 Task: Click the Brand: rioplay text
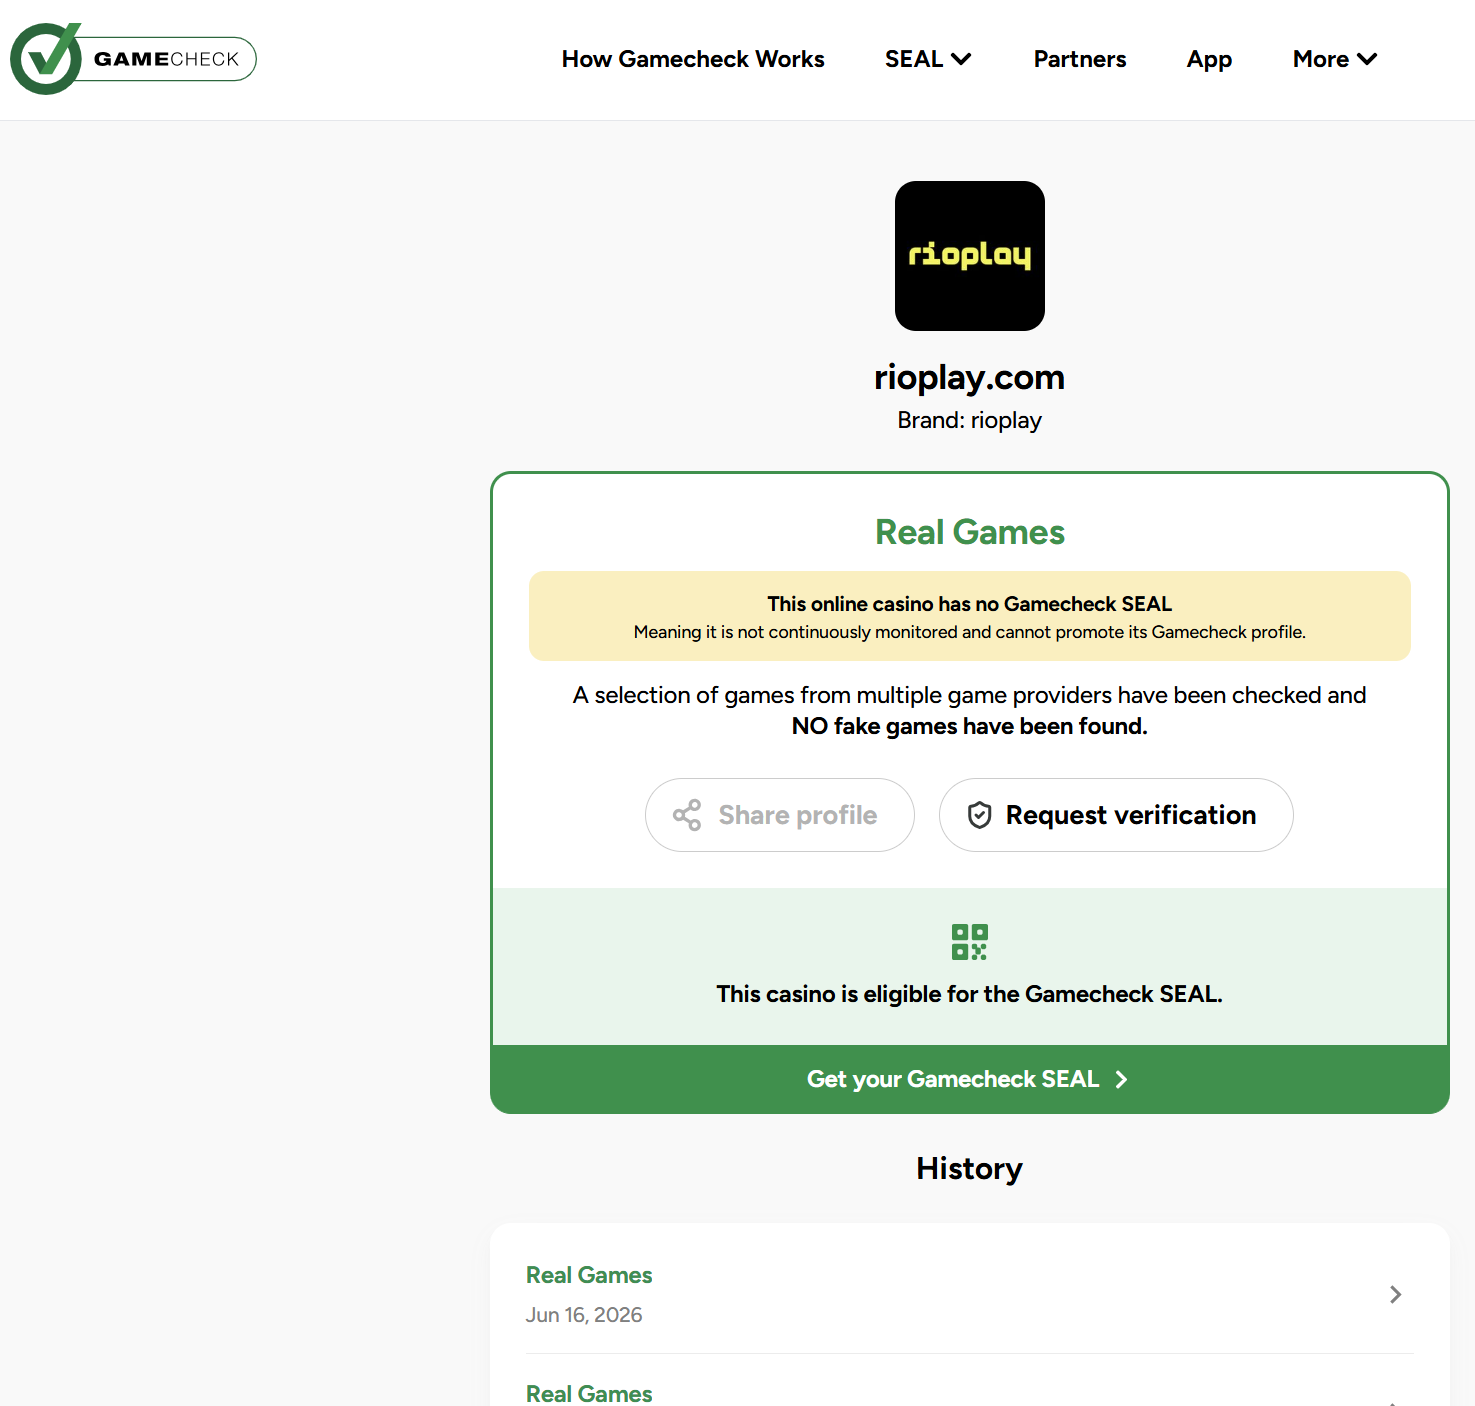click(x=970, y=420)
